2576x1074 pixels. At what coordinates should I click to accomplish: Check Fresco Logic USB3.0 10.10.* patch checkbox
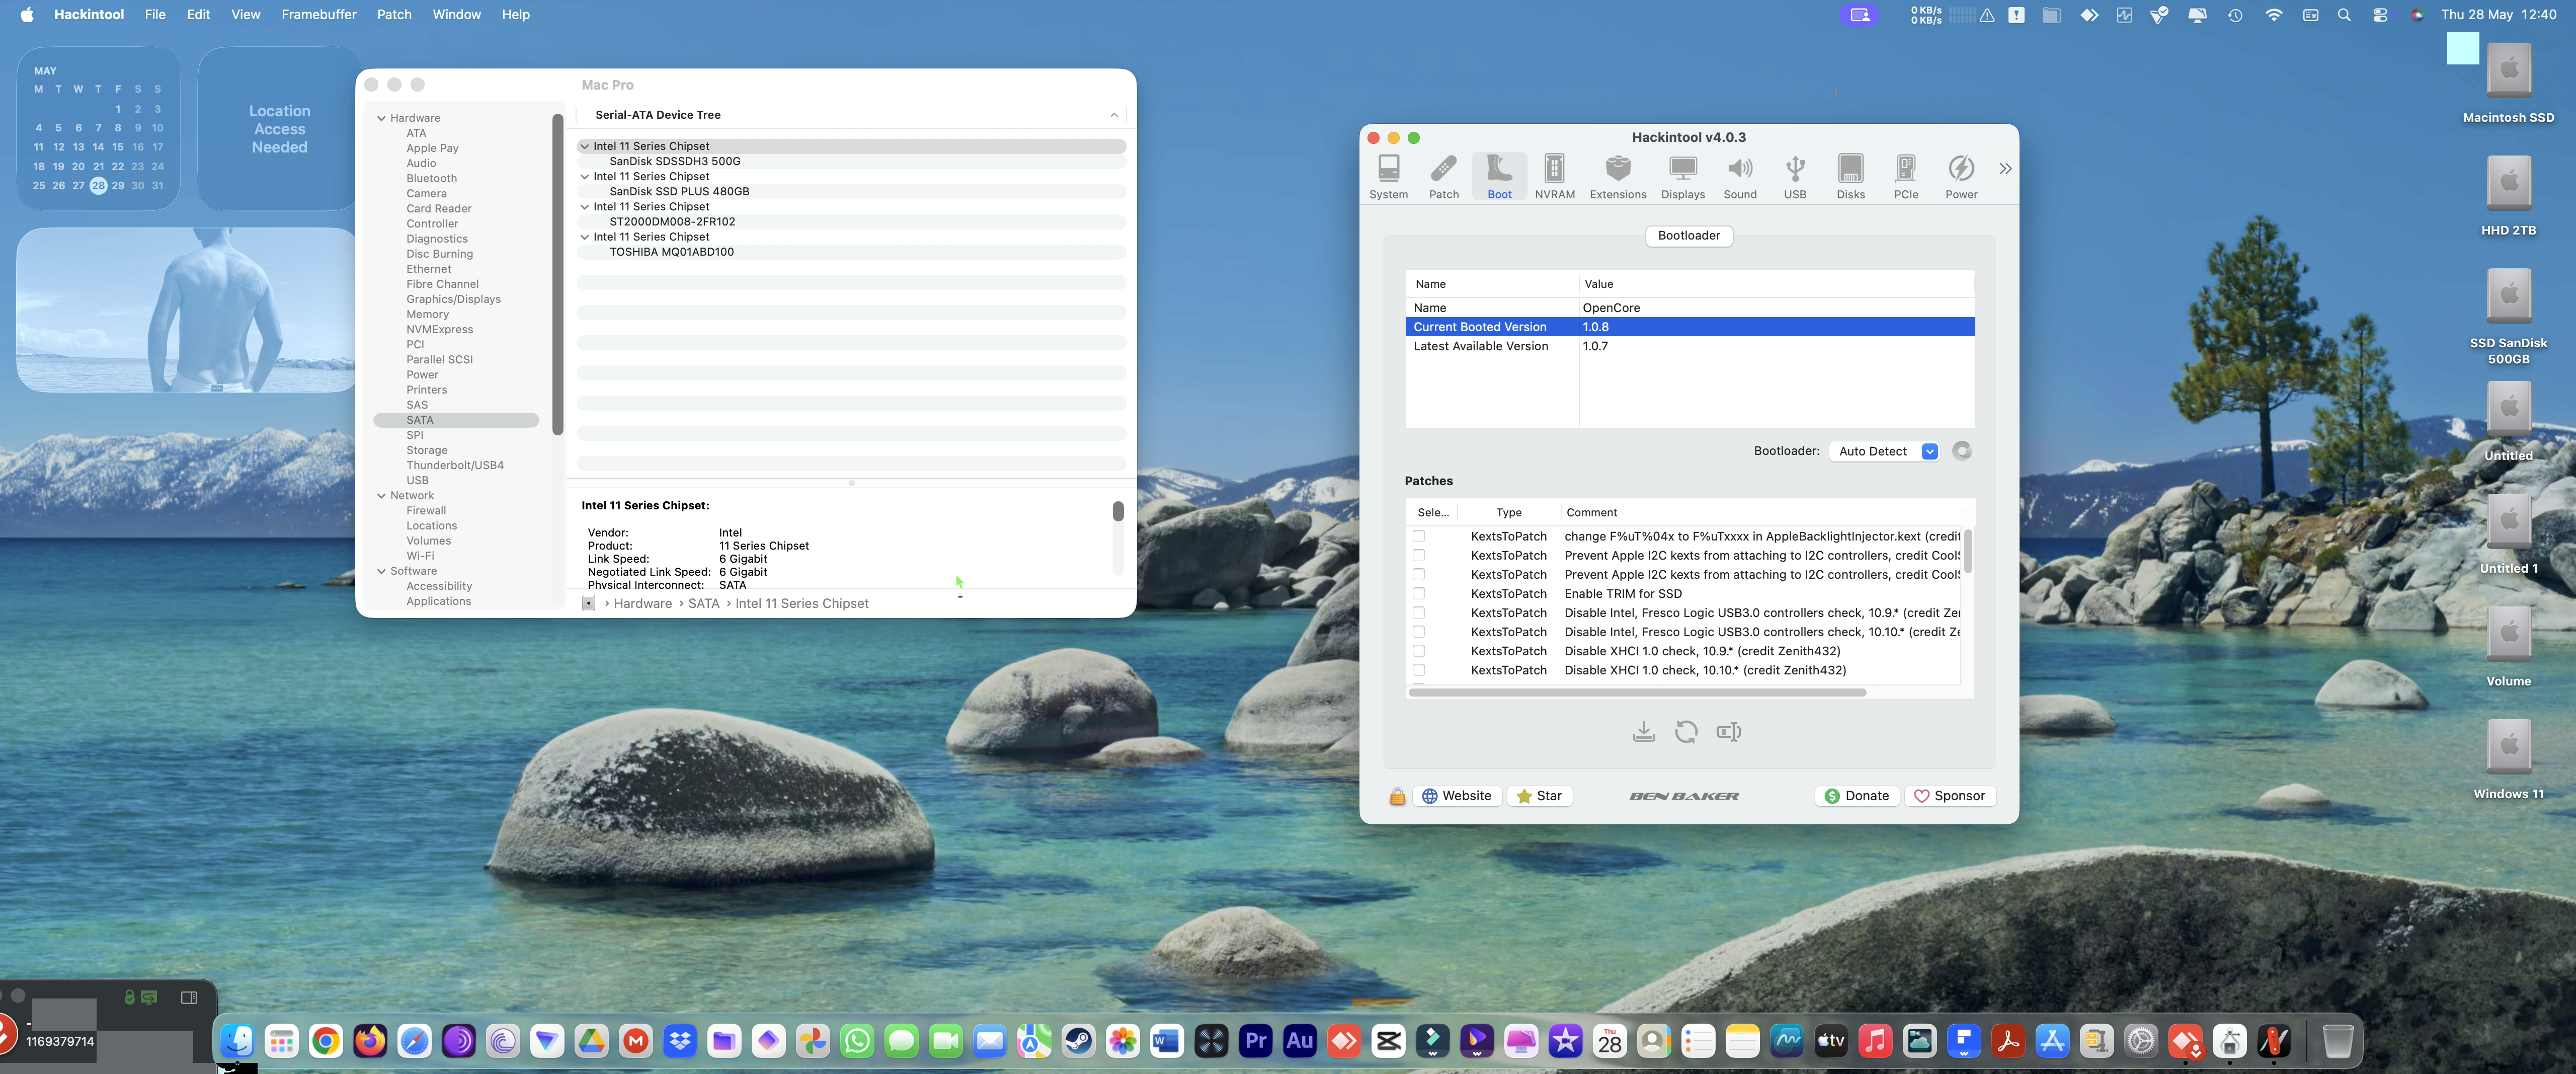(x=1418, y=632)
